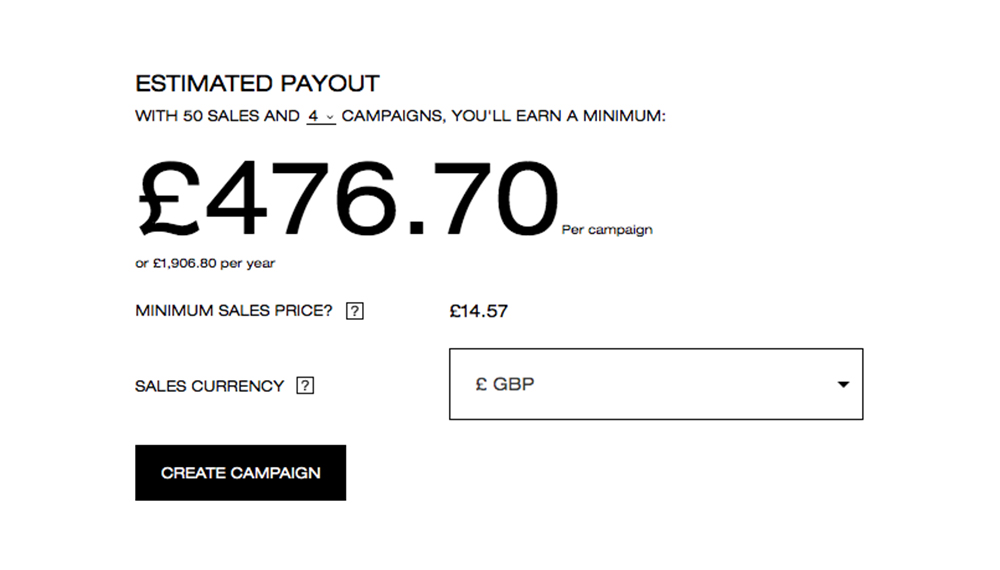Image resolution: width=1000 pixels, height=570 pixels.
Task: Click the £14.57 minimum price value
Action: 478,311
